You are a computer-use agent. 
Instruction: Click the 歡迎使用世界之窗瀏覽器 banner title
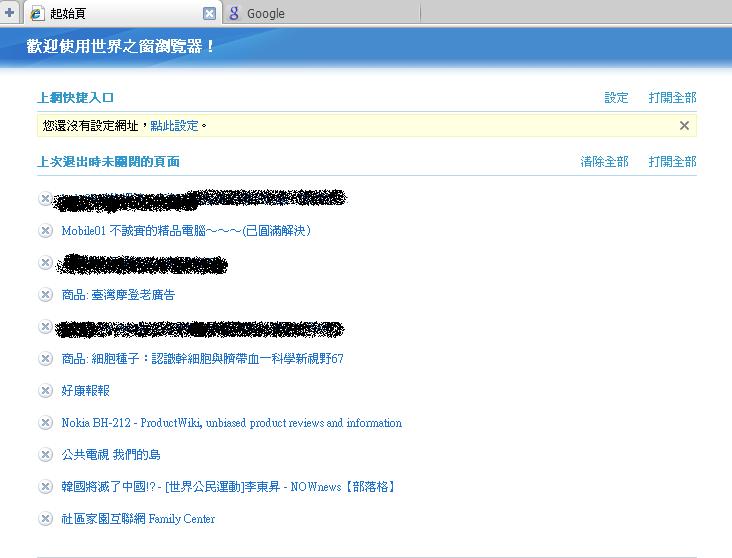click(x=120, y=46)
